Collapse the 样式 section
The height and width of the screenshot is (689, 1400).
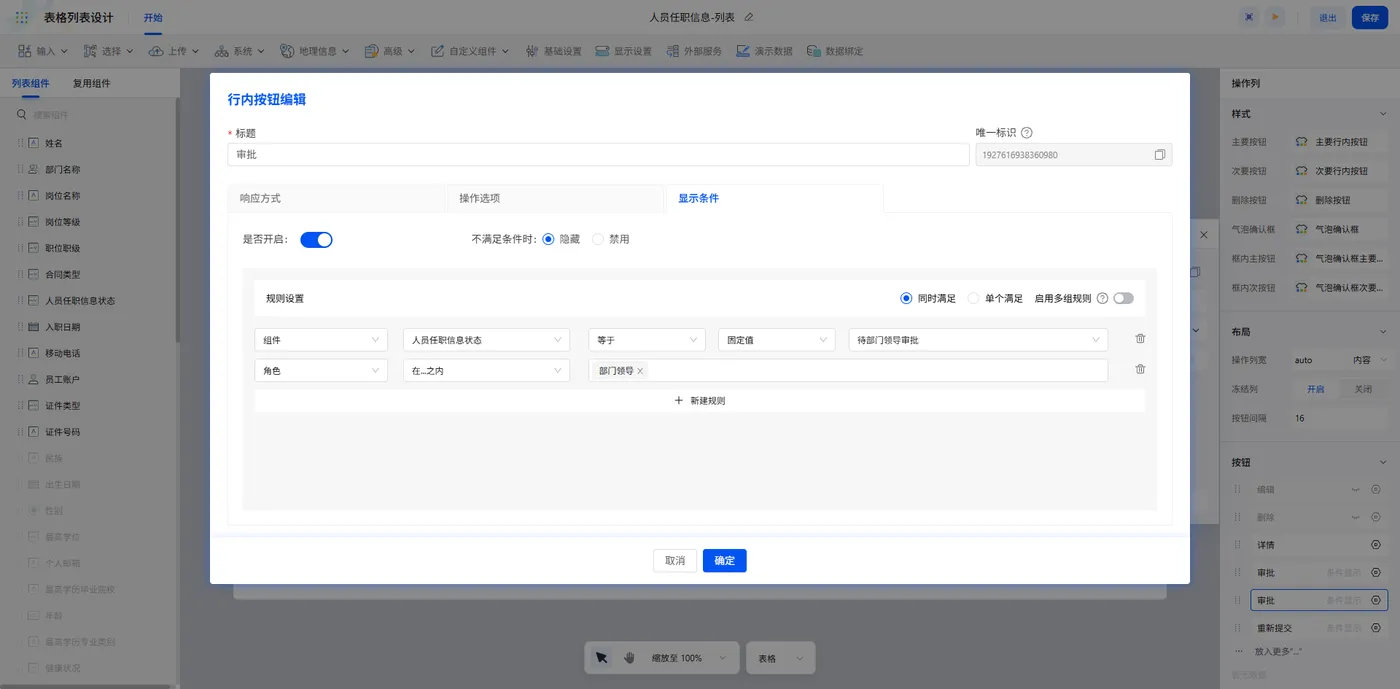pos(1383,114)
